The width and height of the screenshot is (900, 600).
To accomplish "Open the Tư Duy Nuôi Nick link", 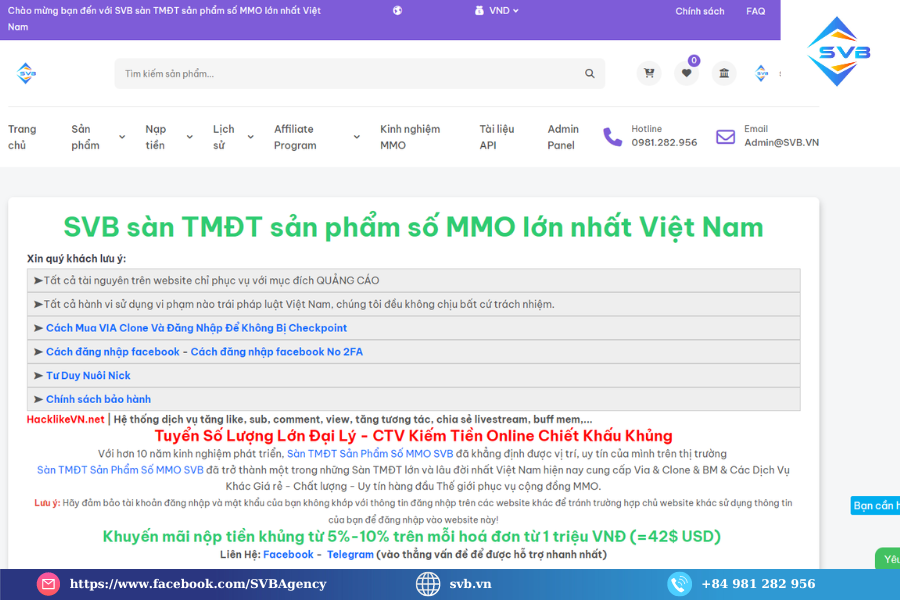I will [x=88, y=376].
